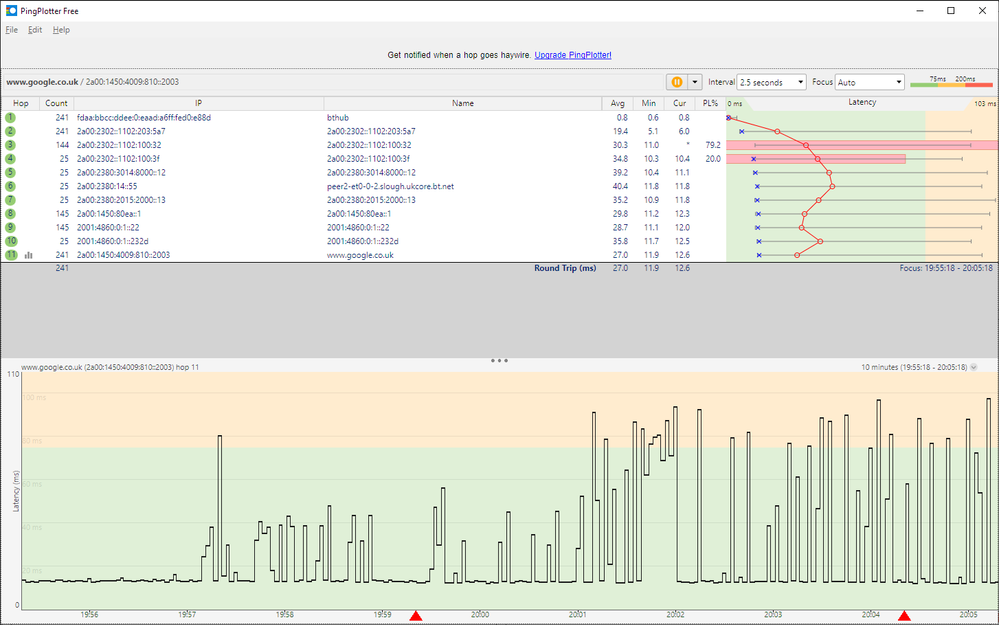Open the 10 minutes timeline range dropdown
The height and width of the screenshot is (625, 999).
click(974, 367)
